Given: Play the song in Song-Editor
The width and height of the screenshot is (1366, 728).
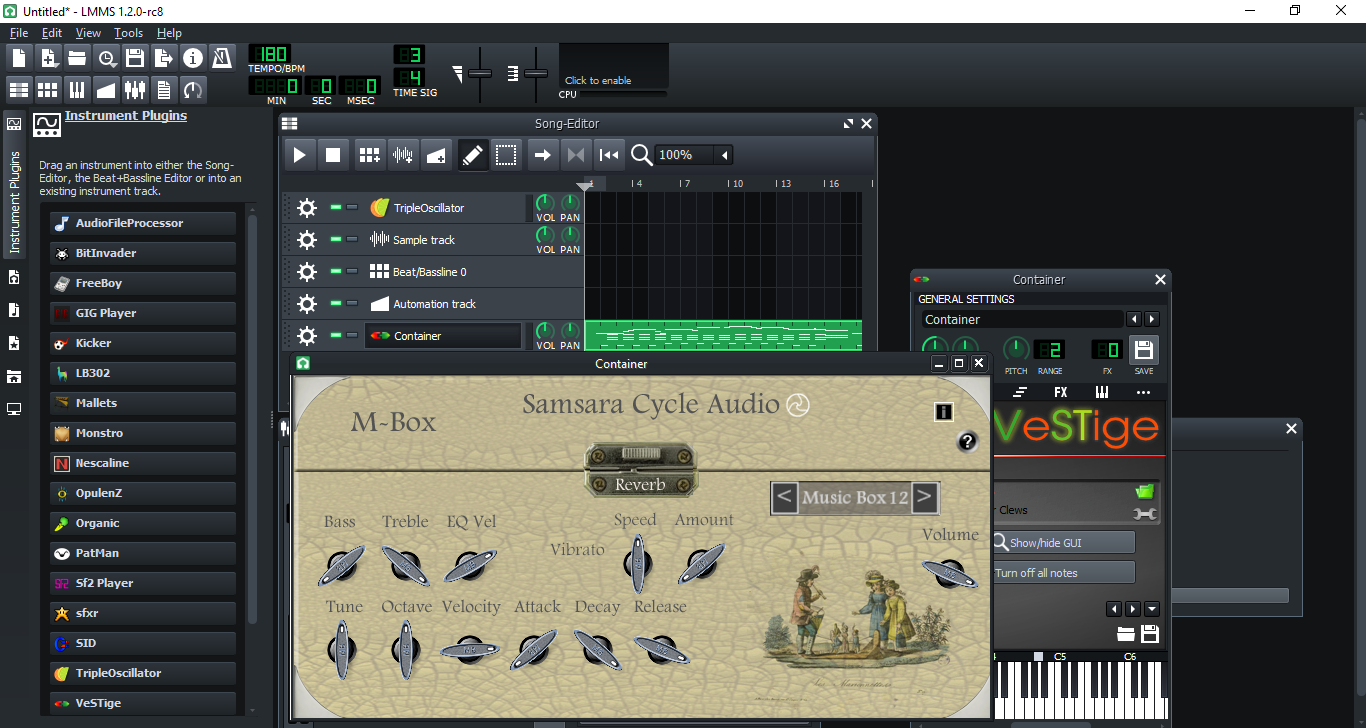Looking at the screenshot, I should click(x=299, y=155).
